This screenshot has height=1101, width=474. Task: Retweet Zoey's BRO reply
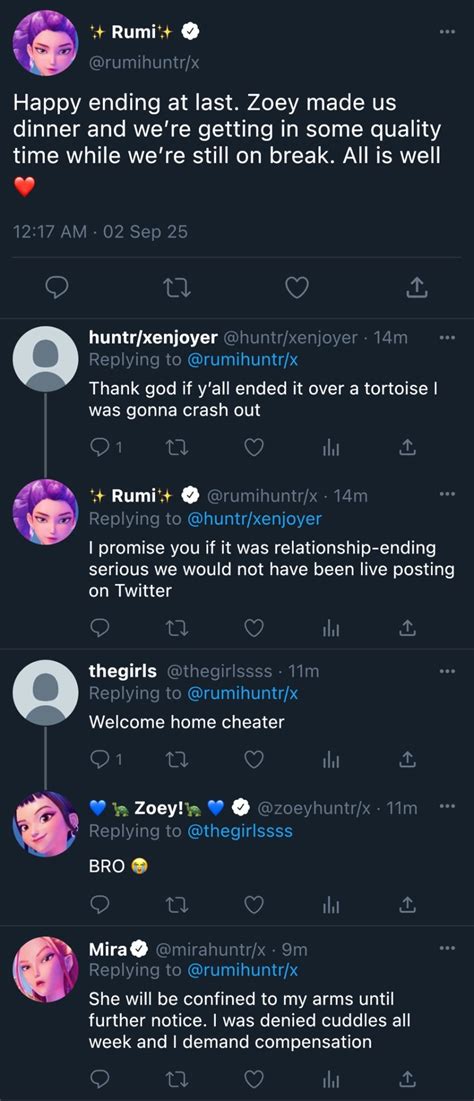pyautogui.click(x=177, y=905)
